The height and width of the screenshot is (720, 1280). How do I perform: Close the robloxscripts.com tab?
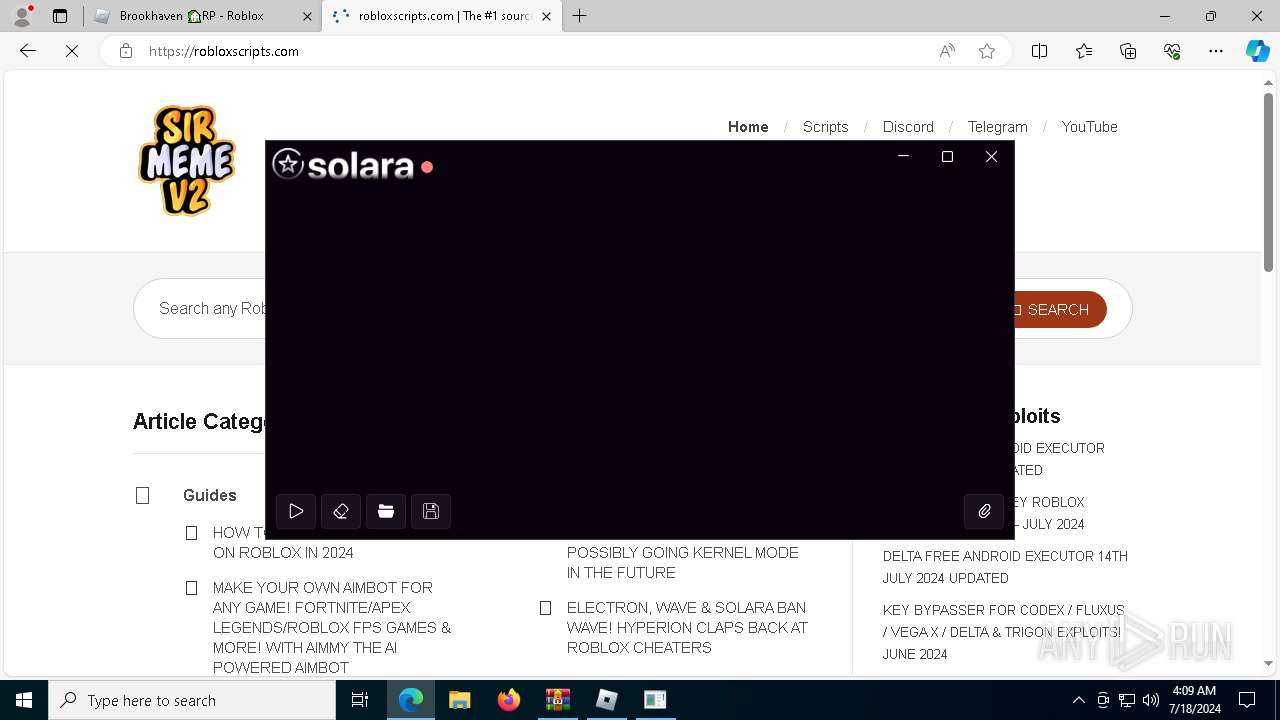pyautogui.click(x=547, y=16)
